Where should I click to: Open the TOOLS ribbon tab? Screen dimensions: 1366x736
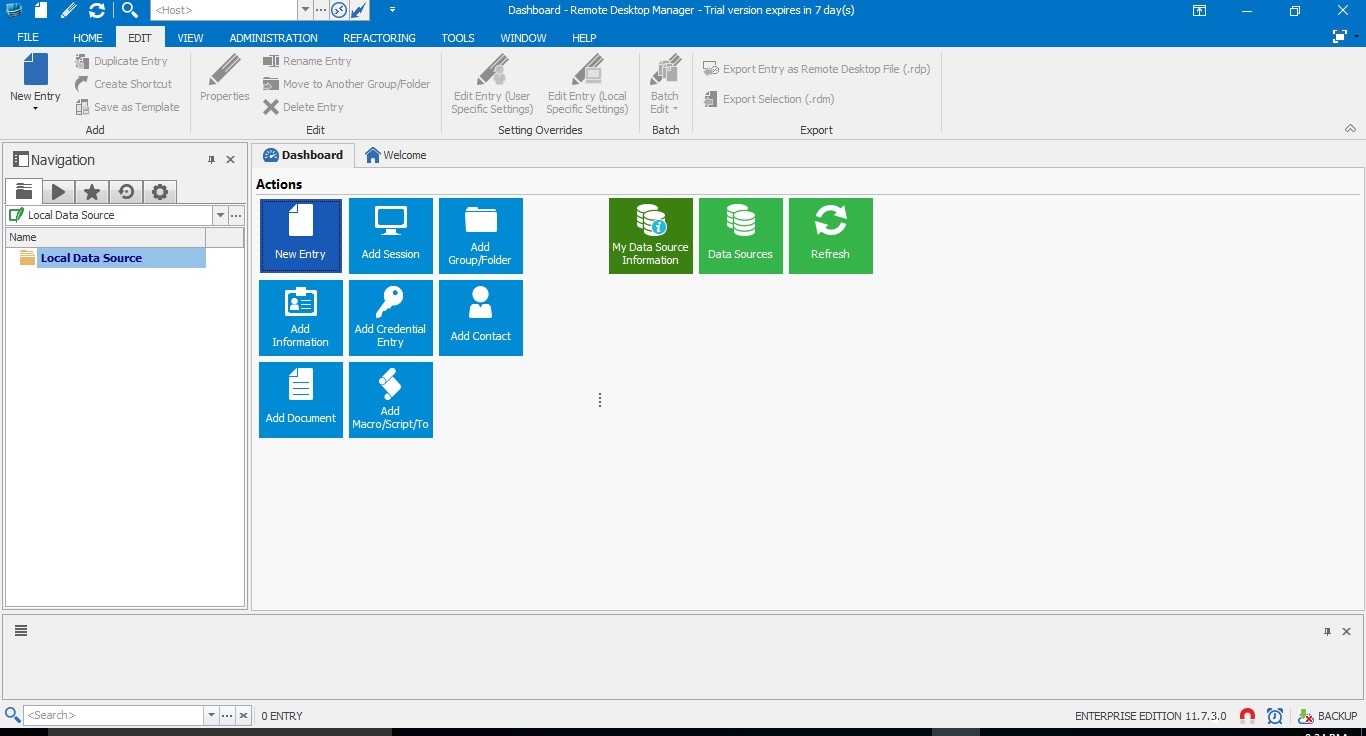458,38
